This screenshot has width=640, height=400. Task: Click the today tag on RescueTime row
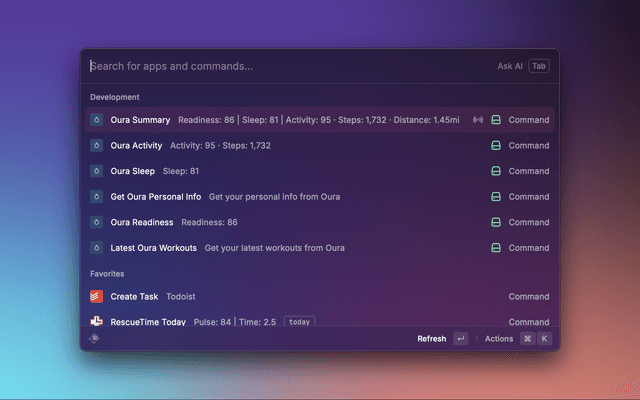(x=299, y=322)
